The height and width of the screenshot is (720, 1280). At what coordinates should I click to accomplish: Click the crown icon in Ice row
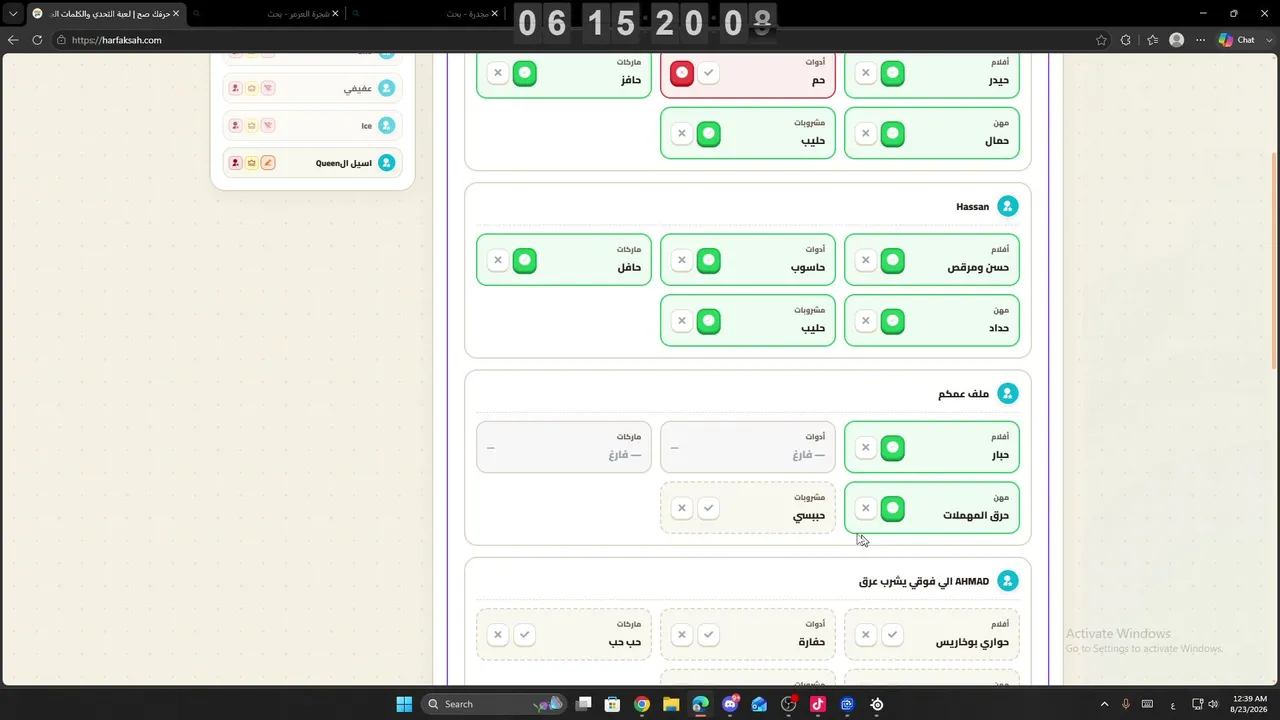click(x=251, y=126)
